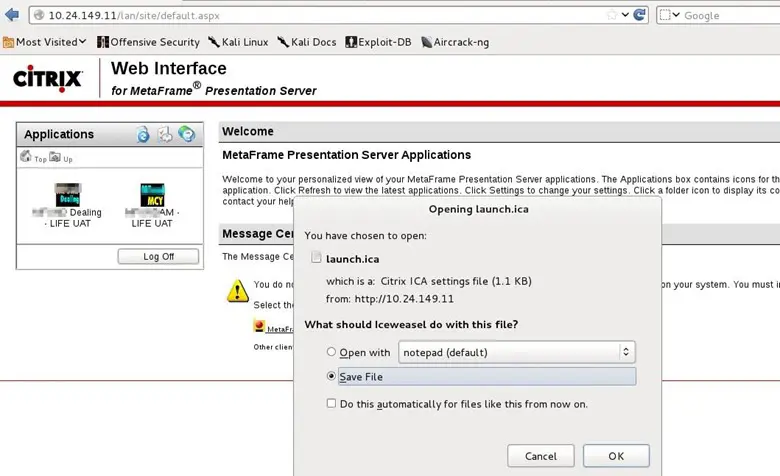Open the Settings icon in Applications panel
Viewport: 780px width, 476px height.
coord(165,134)
